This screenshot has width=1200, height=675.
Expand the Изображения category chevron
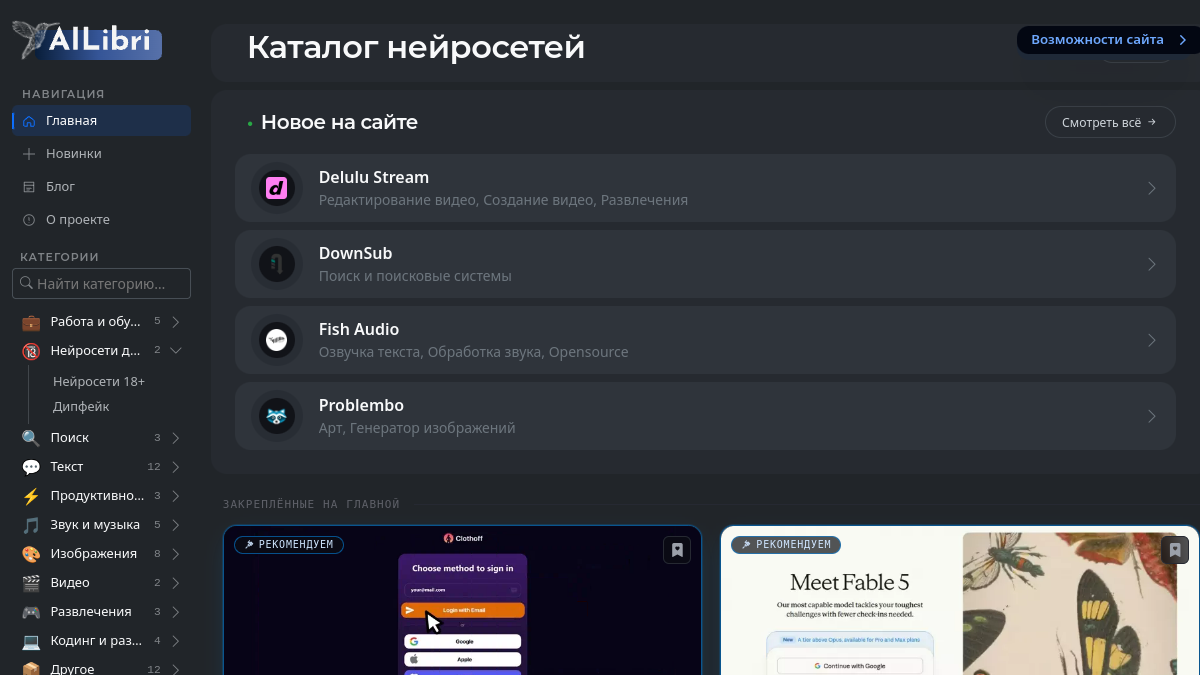pyautogui.click(x=176, y=554)
